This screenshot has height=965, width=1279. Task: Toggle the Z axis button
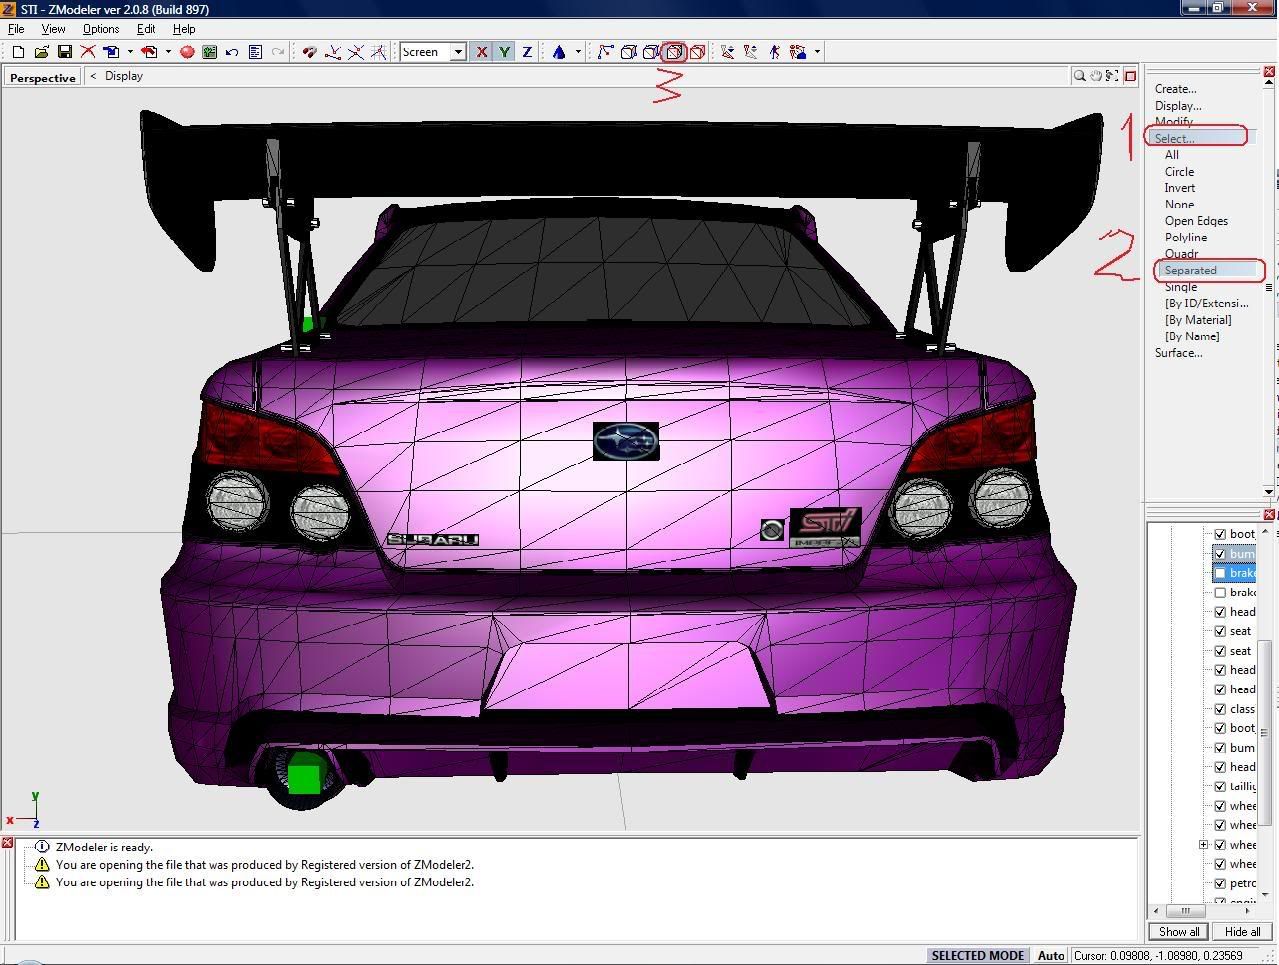[x=527, y=52]
